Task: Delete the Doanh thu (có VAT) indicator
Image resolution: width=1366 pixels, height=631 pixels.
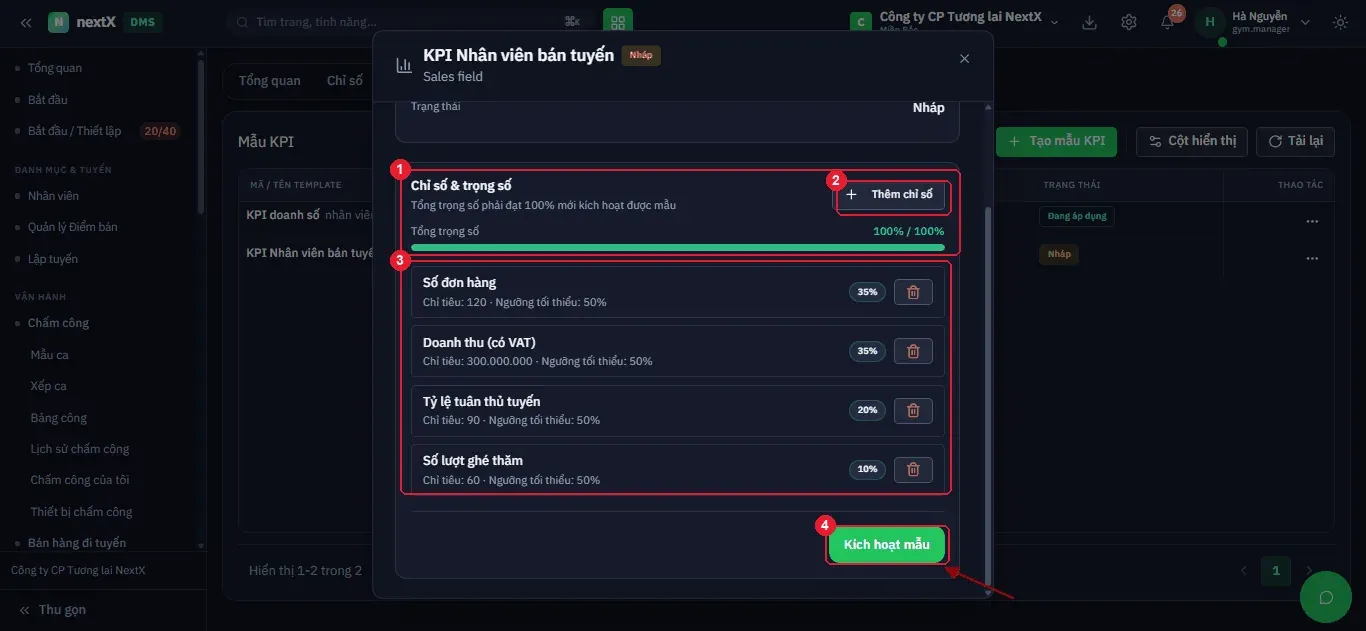Action: (x=913, y=351)
